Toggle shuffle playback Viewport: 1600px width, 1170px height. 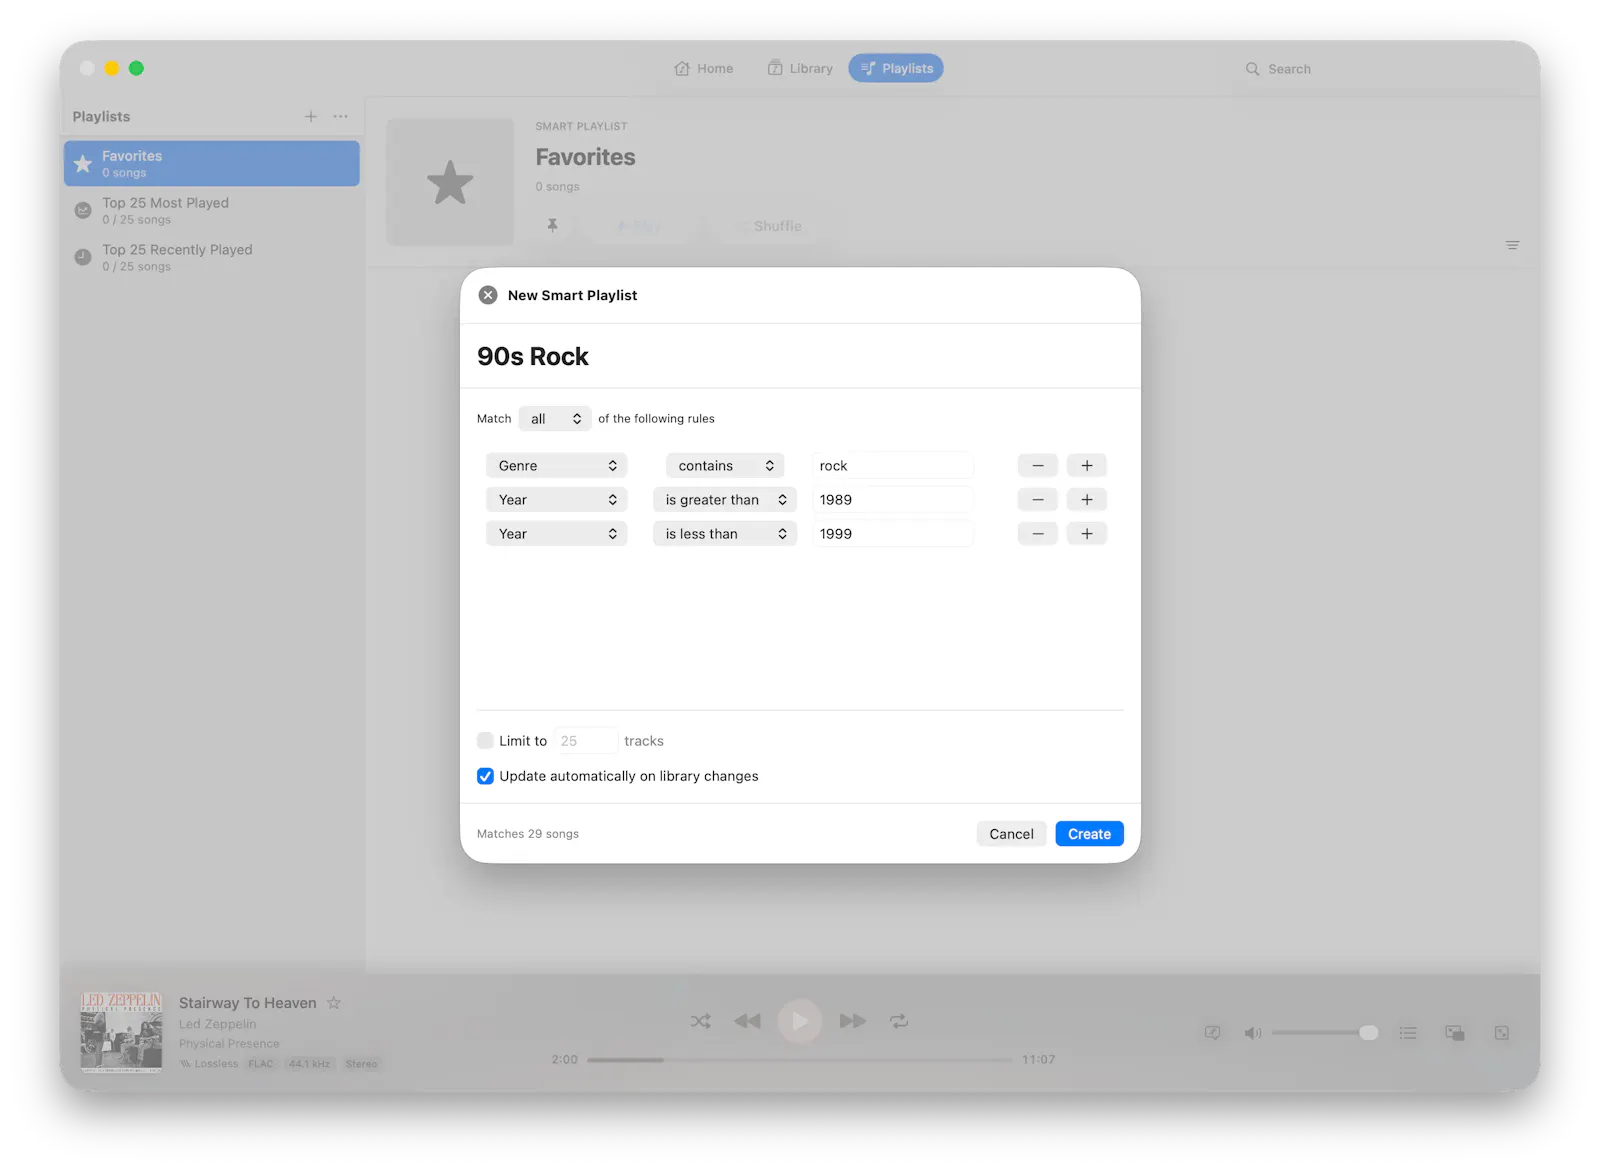click(701, 1021)
